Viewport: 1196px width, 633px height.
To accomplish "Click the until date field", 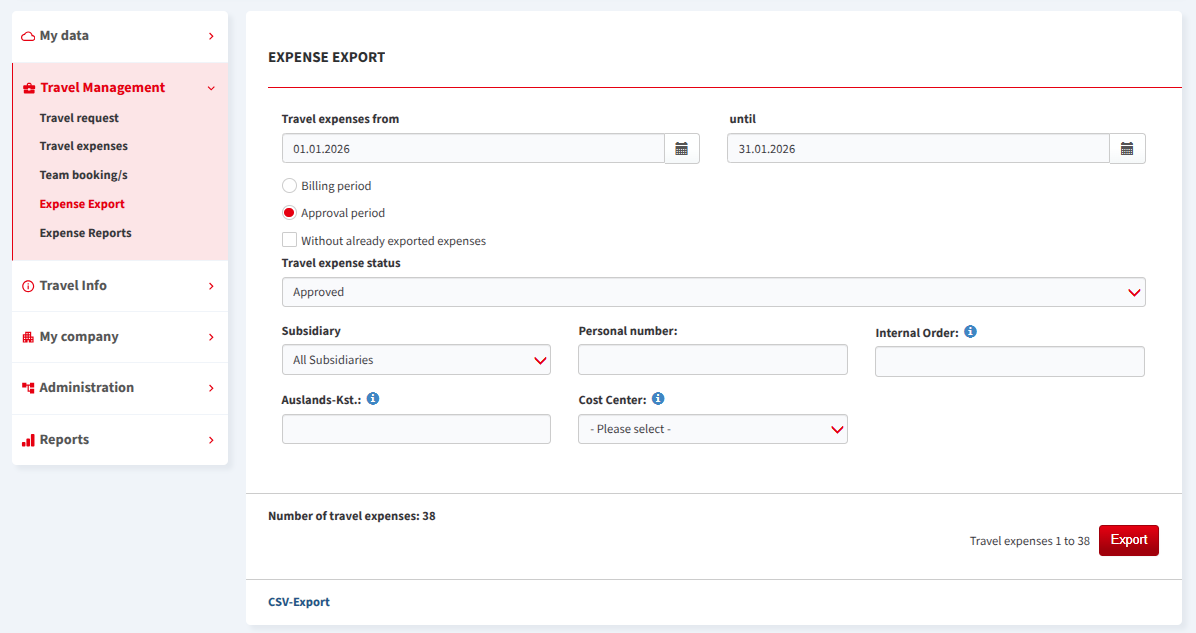I will [x=918, y=149].
